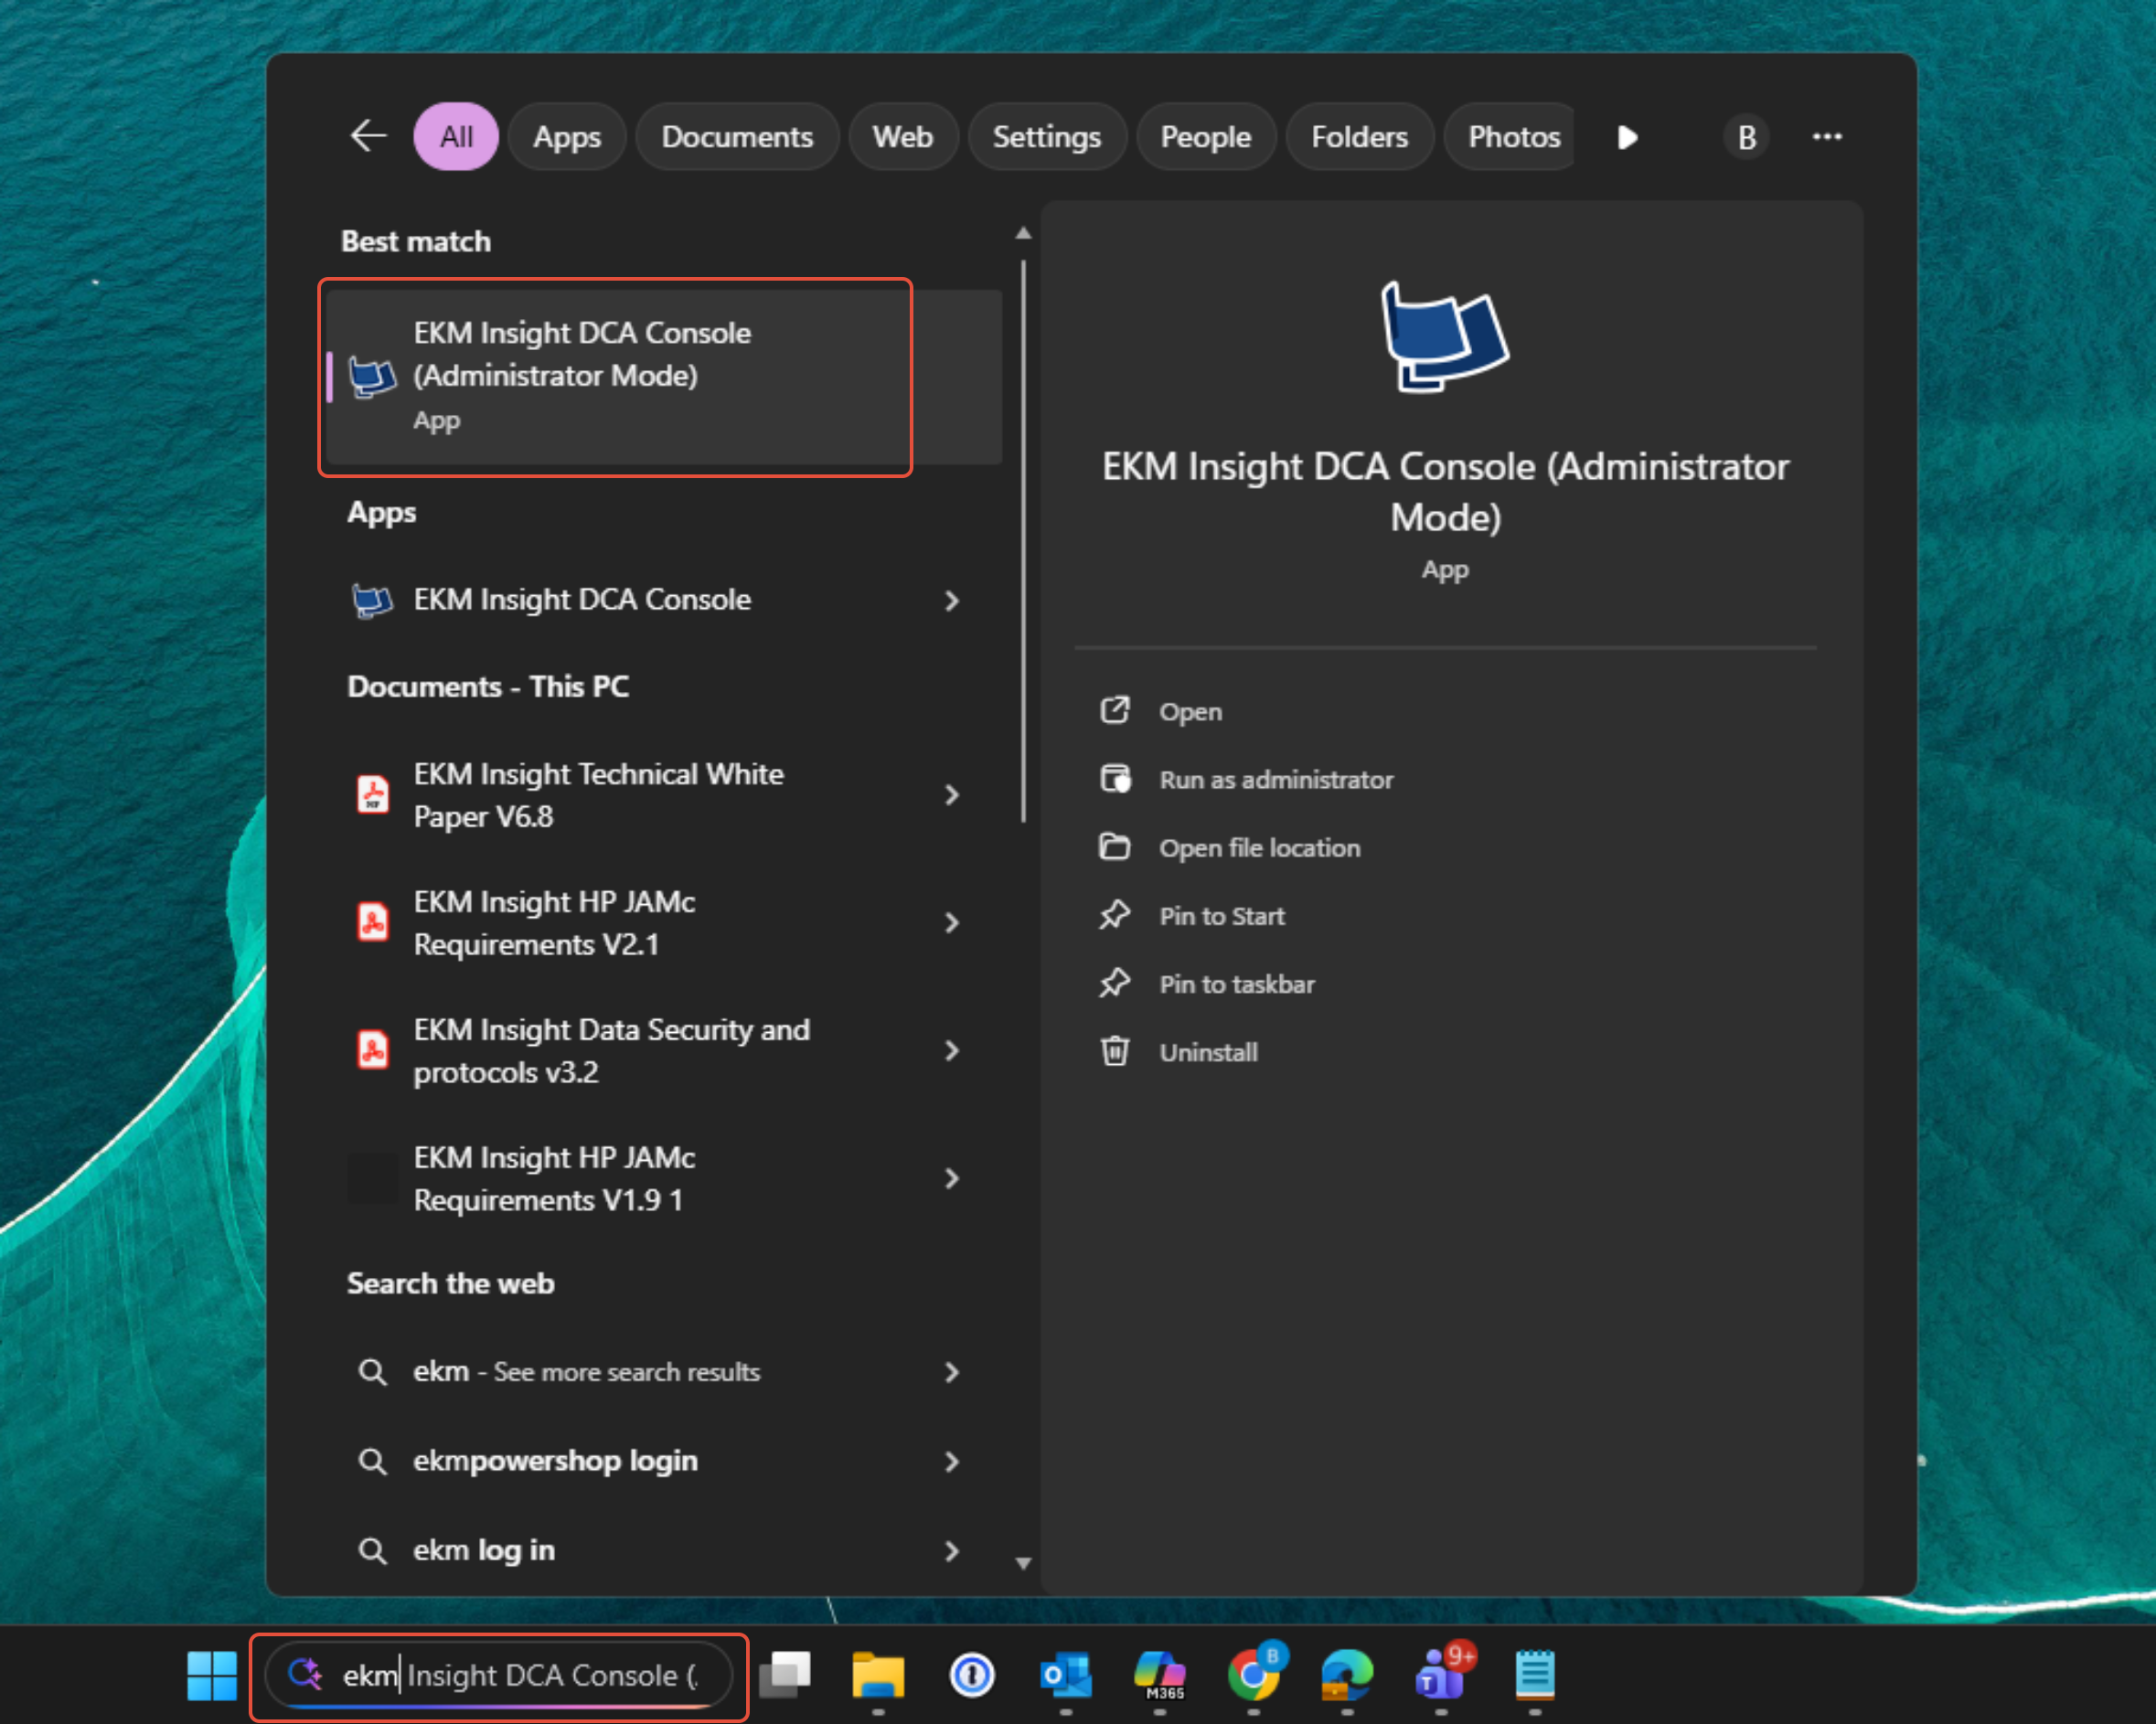Expand chevron for 'ekmpowershop login' suggestion
Viewport: 2156px width, 1724px height.
click(x=952, y=1461)
